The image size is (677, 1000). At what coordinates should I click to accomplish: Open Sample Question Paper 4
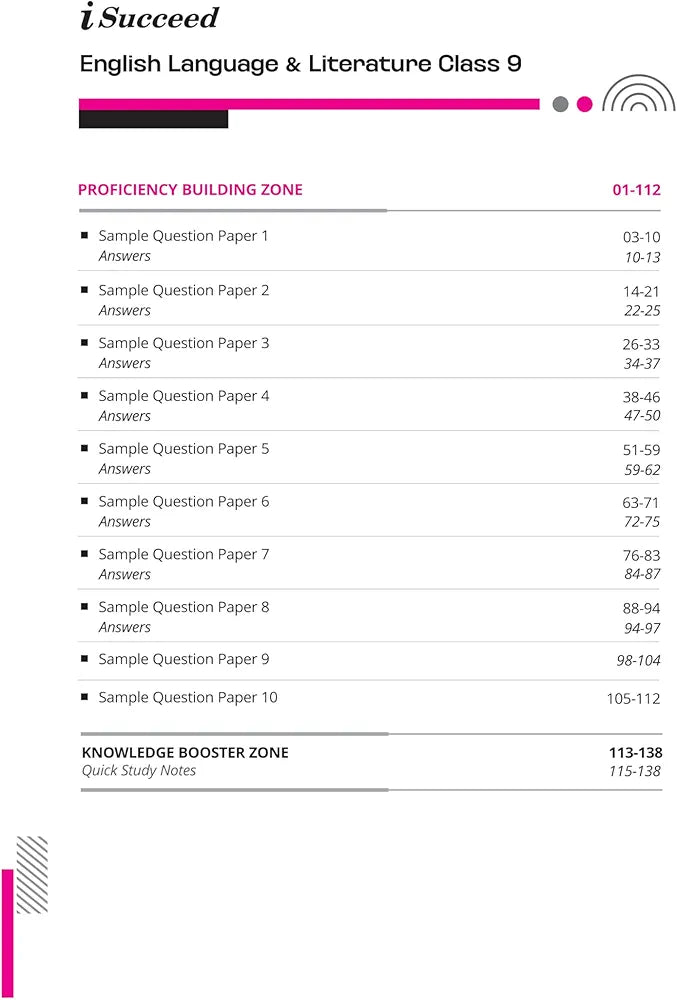(183, 396)
